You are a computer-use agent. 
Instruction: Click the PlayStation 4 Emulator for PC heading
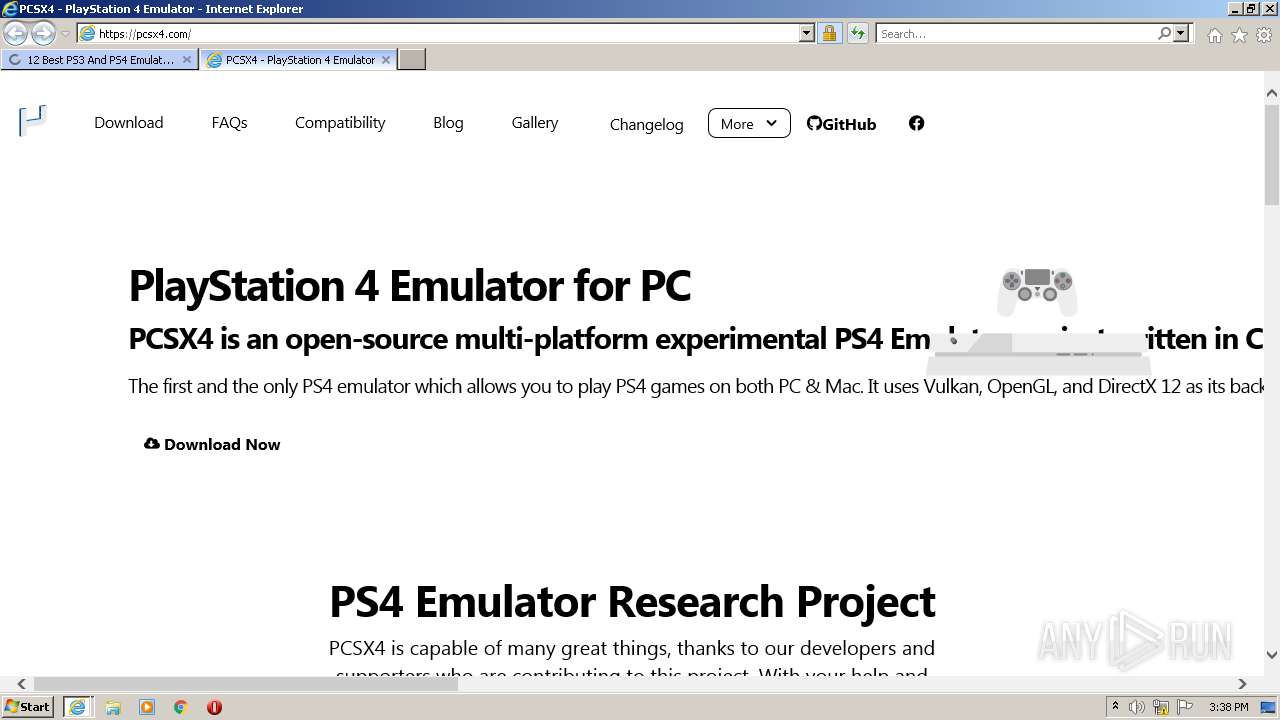tap(409, 285)
